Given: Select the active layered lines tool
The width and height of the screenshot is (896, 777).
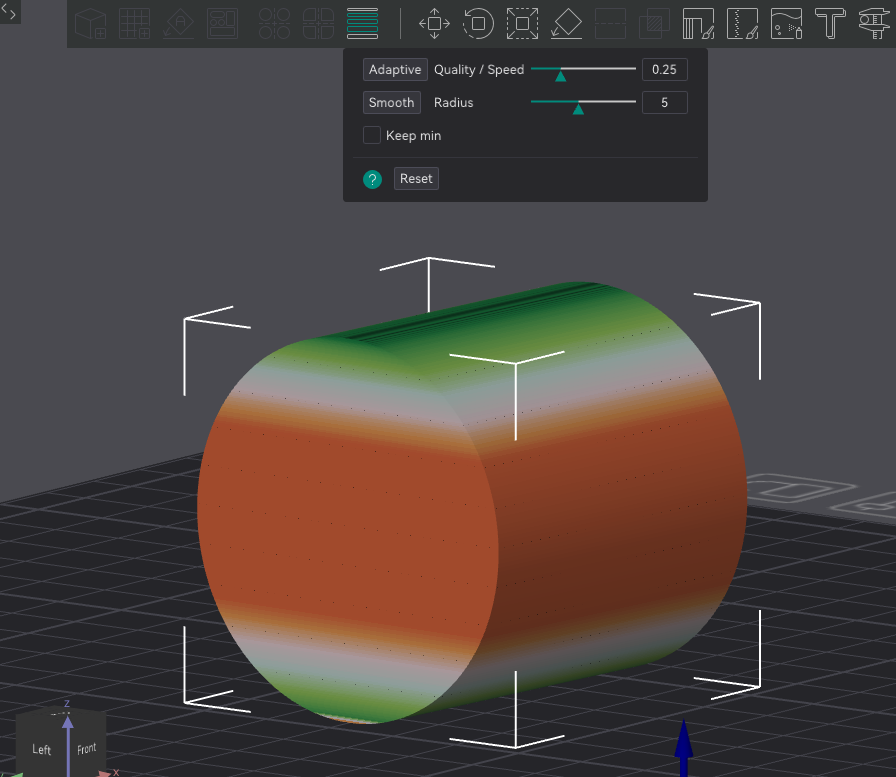Looking at the screenshot, I should 362,23.
